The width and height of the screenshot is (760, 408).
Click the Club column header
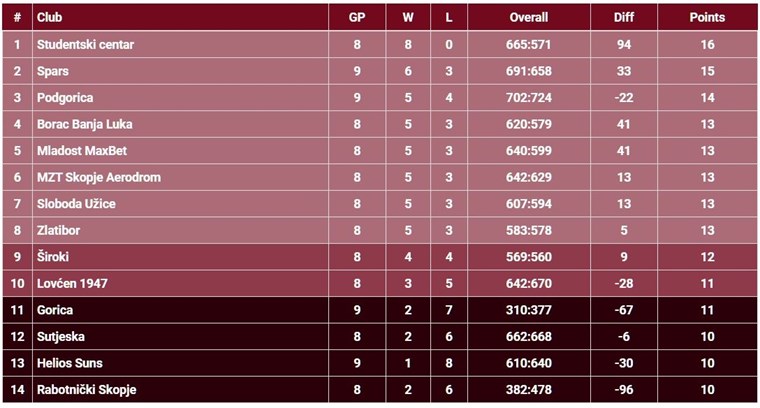pos(49,17)
